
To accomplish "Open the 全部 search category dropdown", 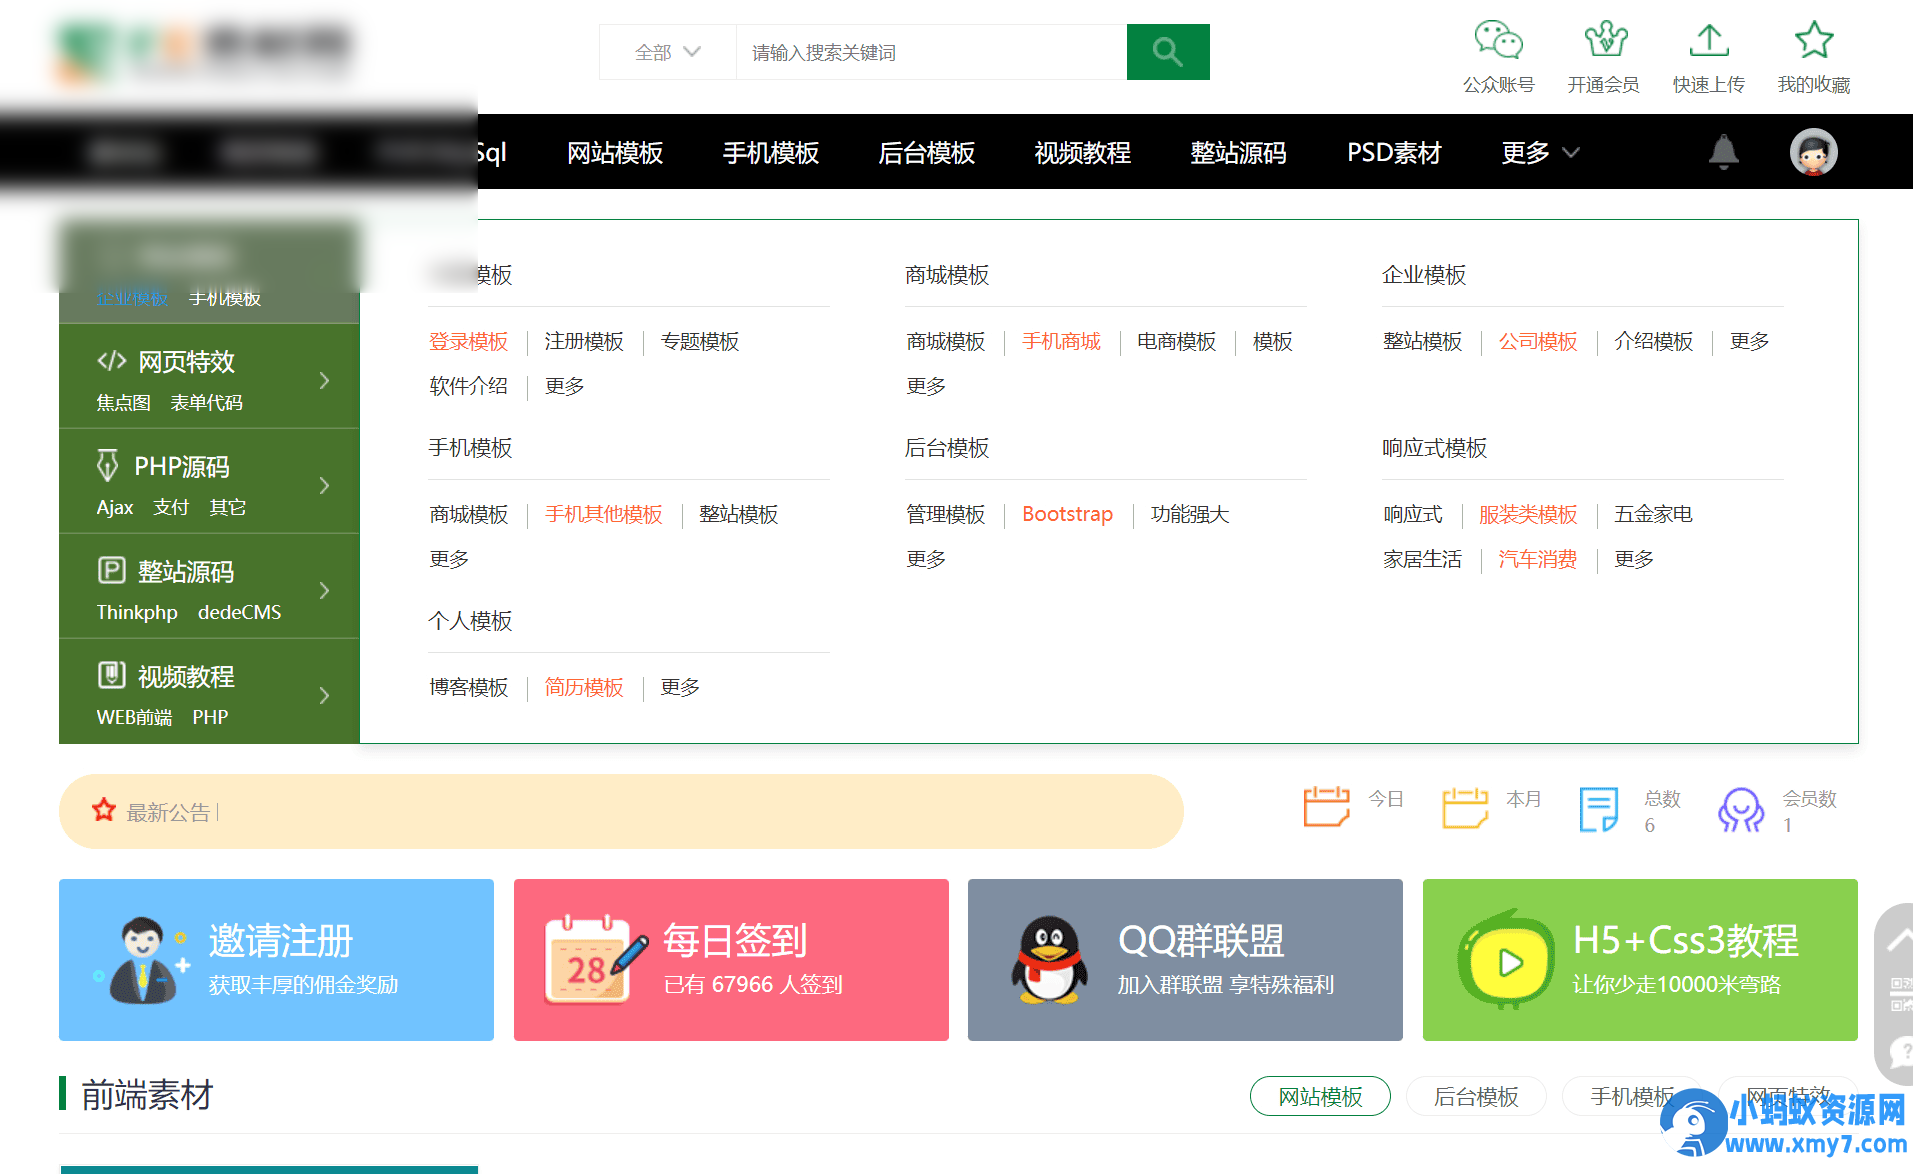I will click(667, 52).
